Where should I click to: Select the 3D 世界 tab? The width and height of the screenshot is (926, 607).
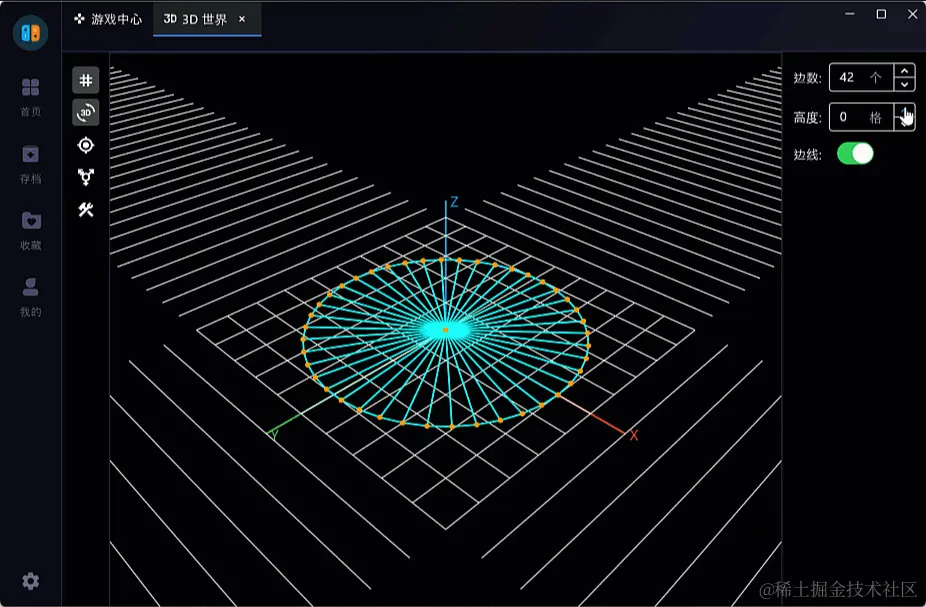(x=195, y=19)
